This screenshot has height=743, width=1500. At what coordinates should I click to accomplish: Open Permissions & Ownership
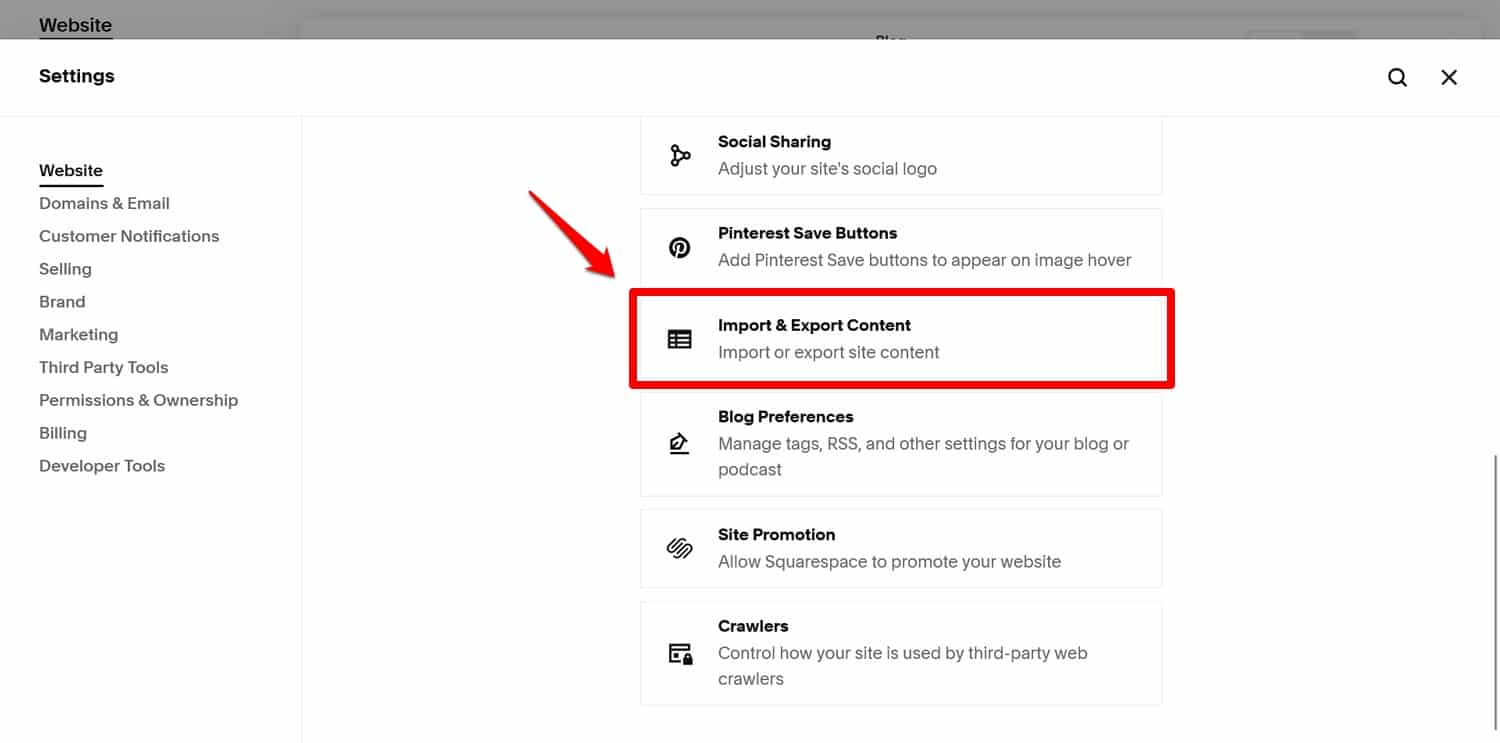138,400
